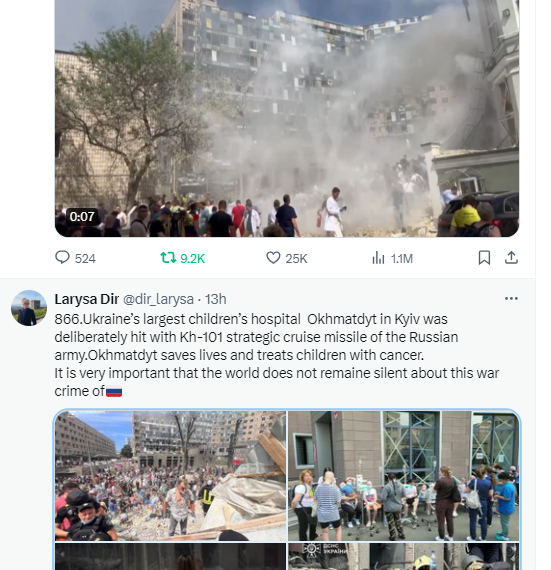The height and width of the screenshot is (570, 551).
Task: Share the video tweet using the upload arrow icon
Action: pos(511,258)
